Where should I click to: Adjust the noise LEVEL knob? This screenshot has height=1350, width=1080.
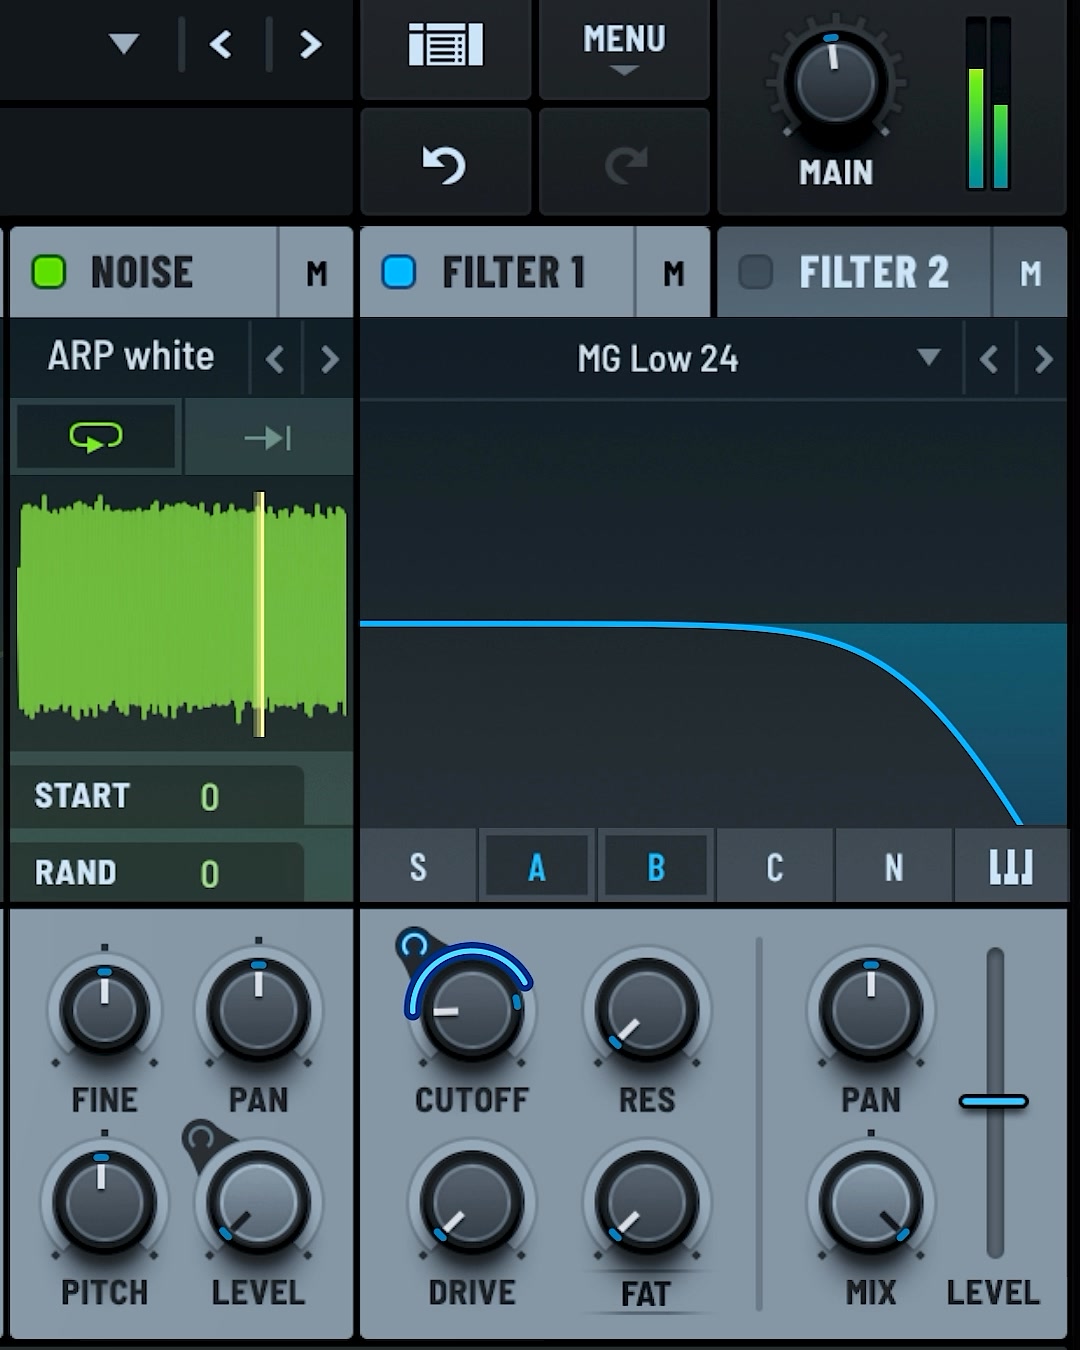tap(258, 1203)
